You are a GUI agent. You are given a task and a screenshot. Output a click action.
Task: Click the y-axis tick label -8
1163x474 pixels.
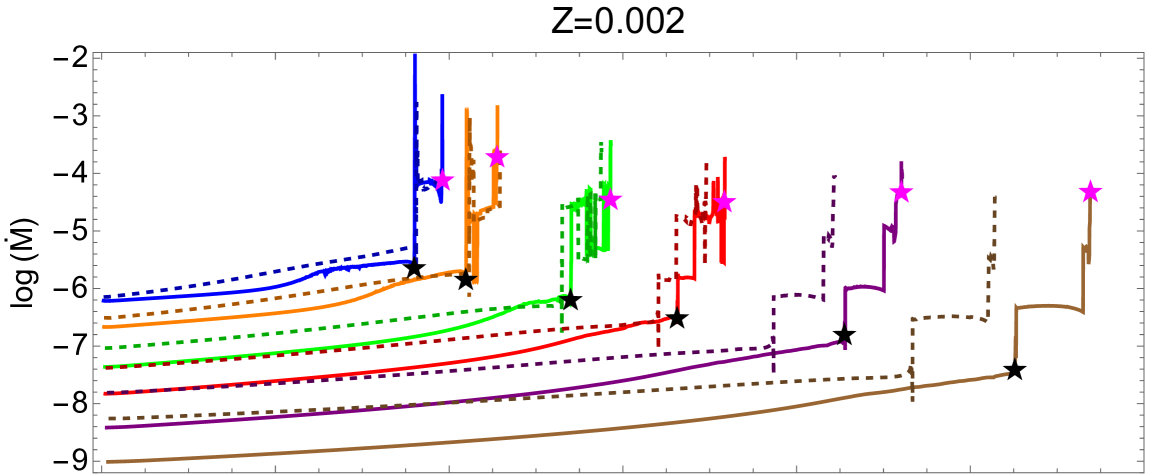[71, 404]
